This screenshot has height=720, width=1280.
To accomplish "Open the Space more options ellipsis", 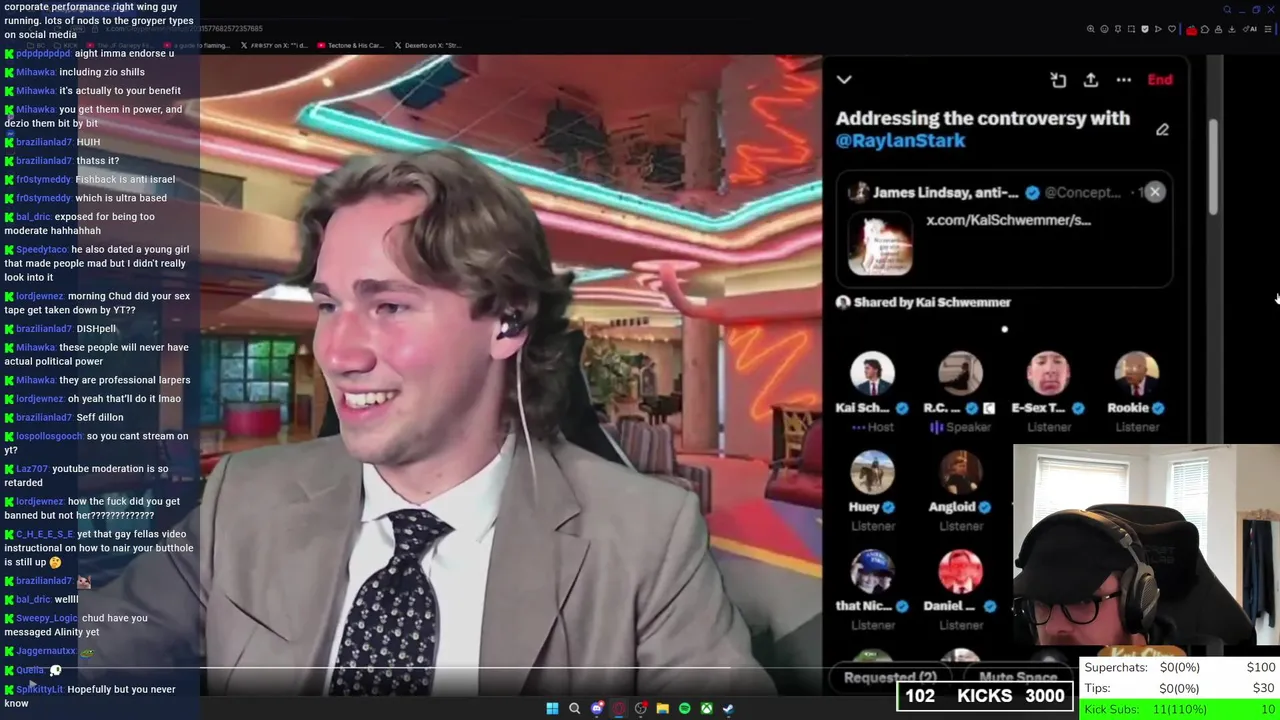I will point(1124,80).
